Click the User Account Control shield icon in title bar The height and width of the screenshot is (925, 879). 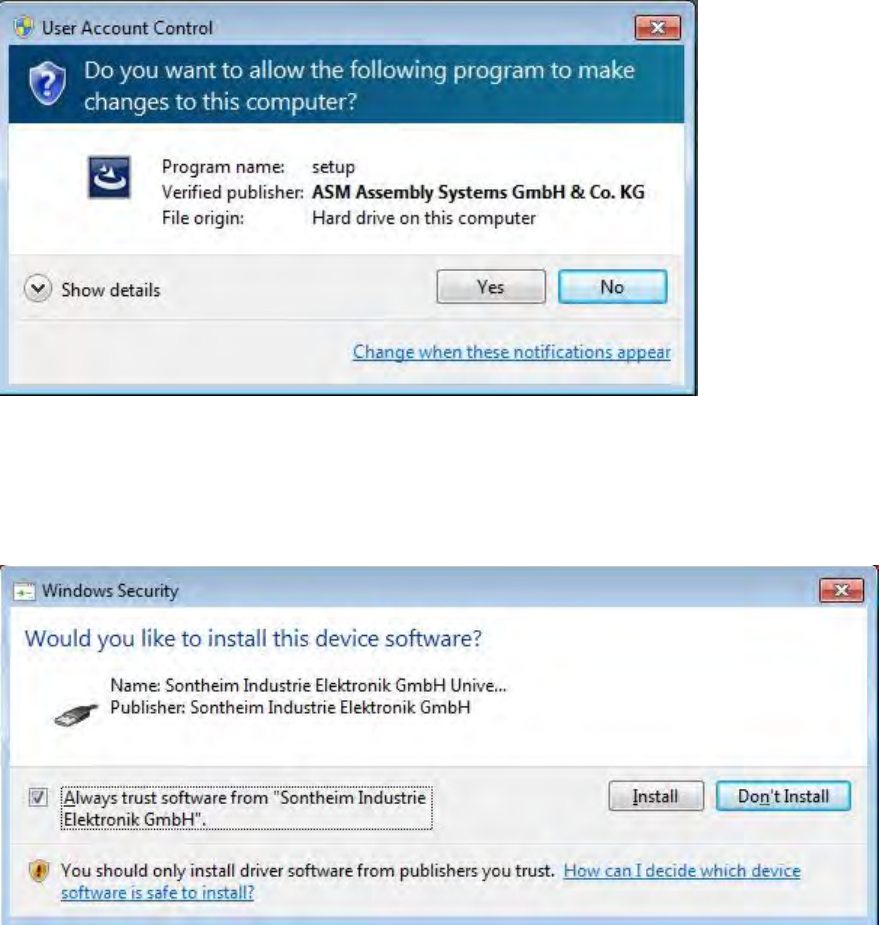tap(24, 28)
